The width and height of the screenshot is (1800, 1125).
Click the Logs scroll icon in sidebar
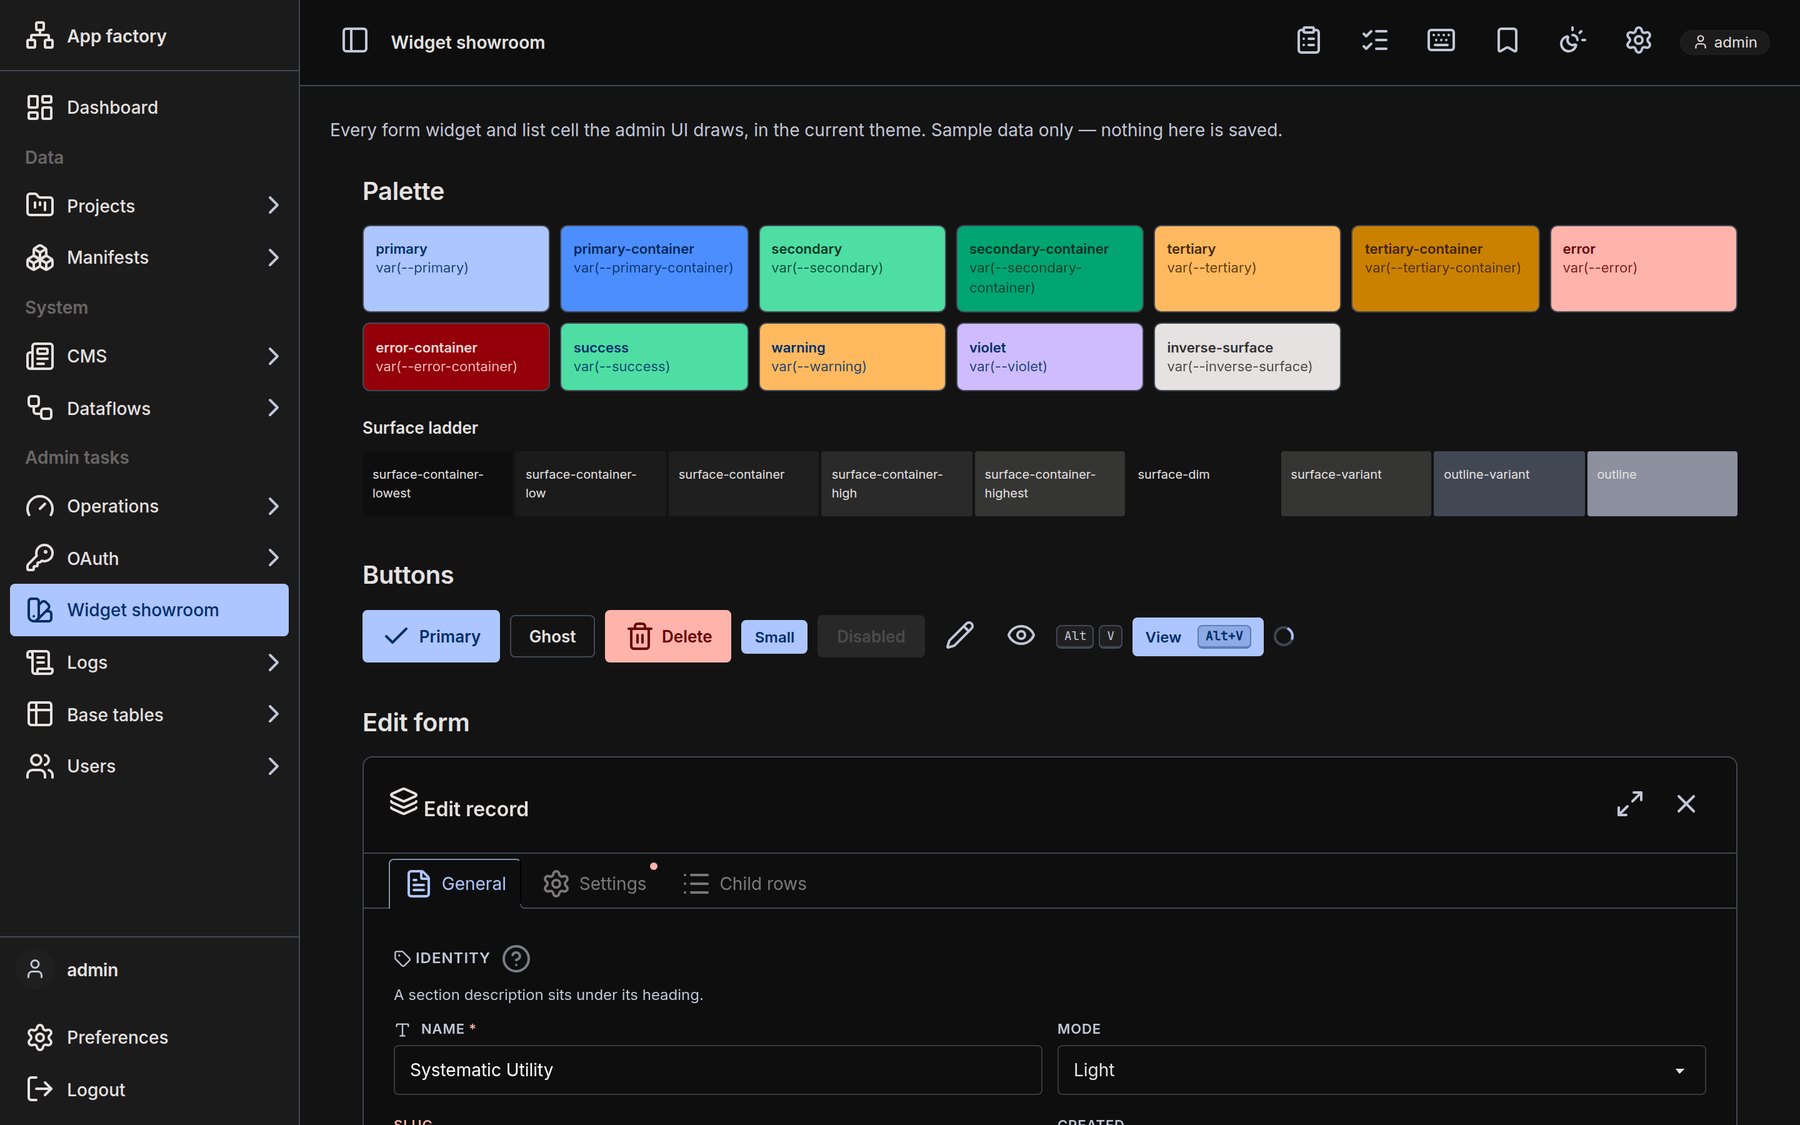(40, 662)
